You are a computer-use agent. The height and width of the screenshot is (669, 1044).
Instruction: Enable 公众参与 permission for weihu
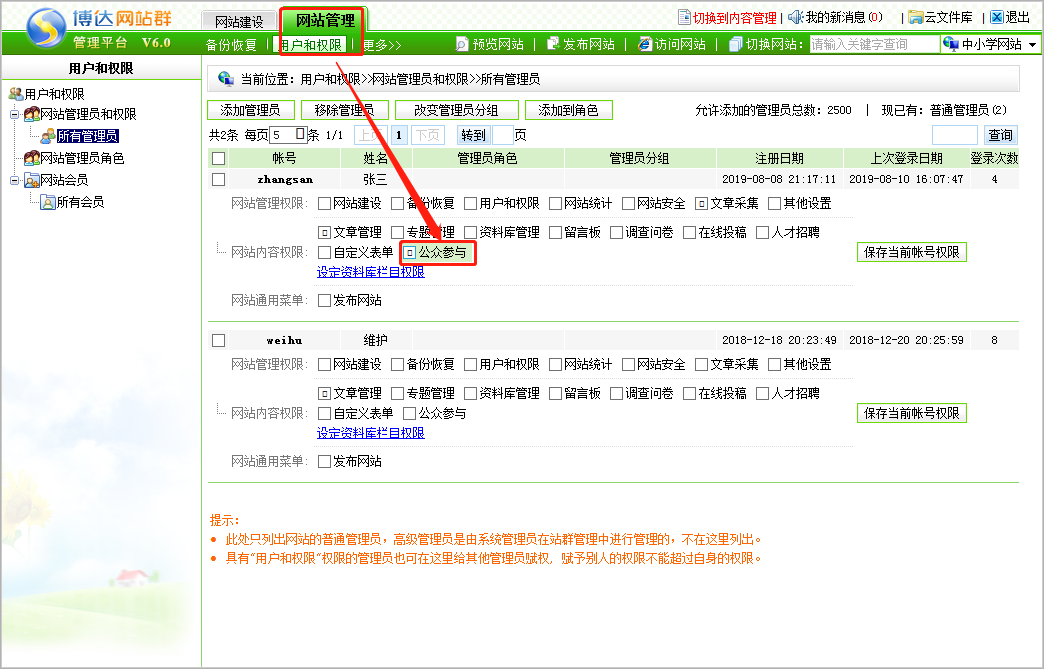click(409, 413)
